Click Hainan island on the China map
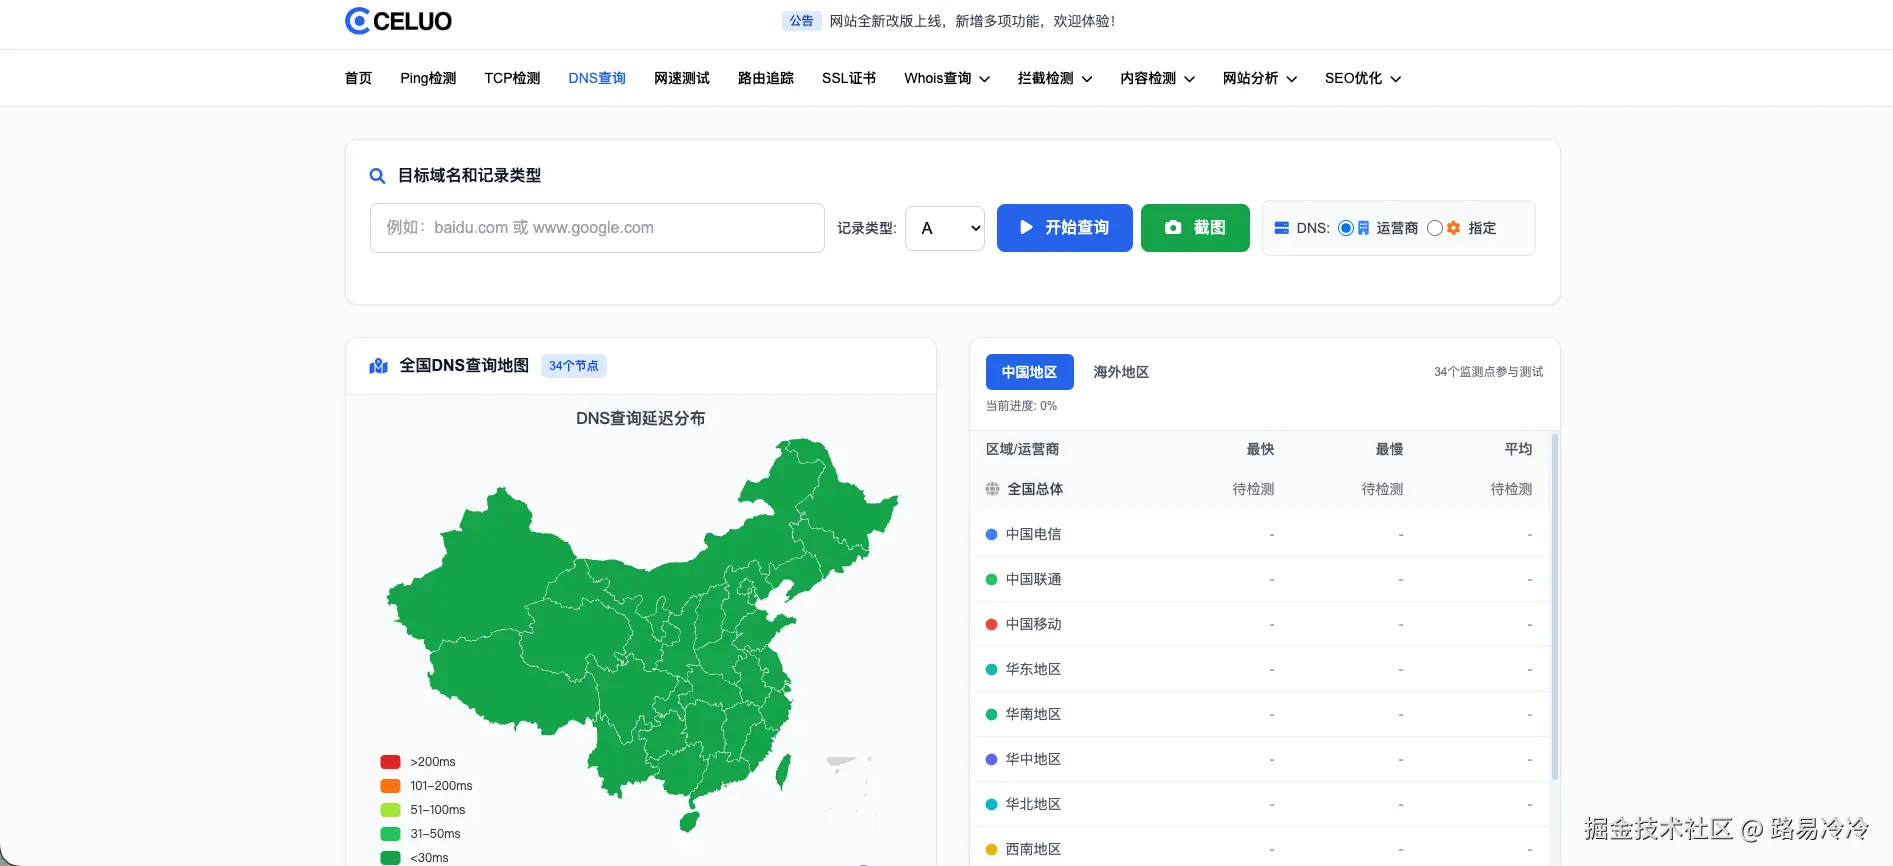The width and height of the screenshot is (1893, 866). (688, 821)
